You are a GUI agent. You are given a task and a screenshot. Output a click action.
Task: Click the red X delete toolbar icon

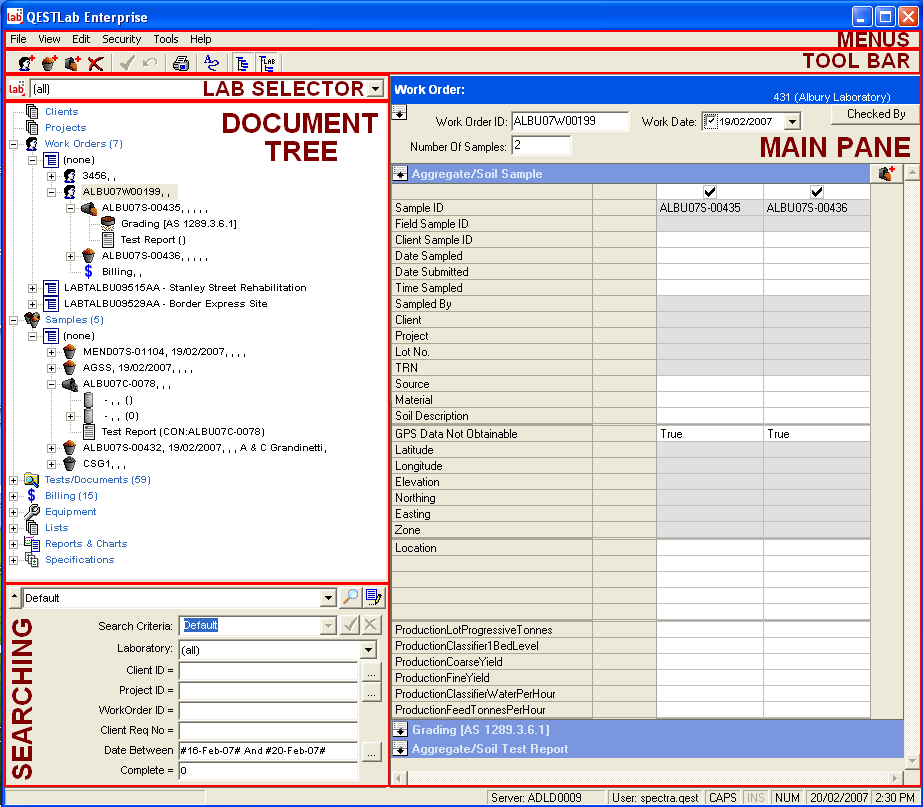[96, 63]
